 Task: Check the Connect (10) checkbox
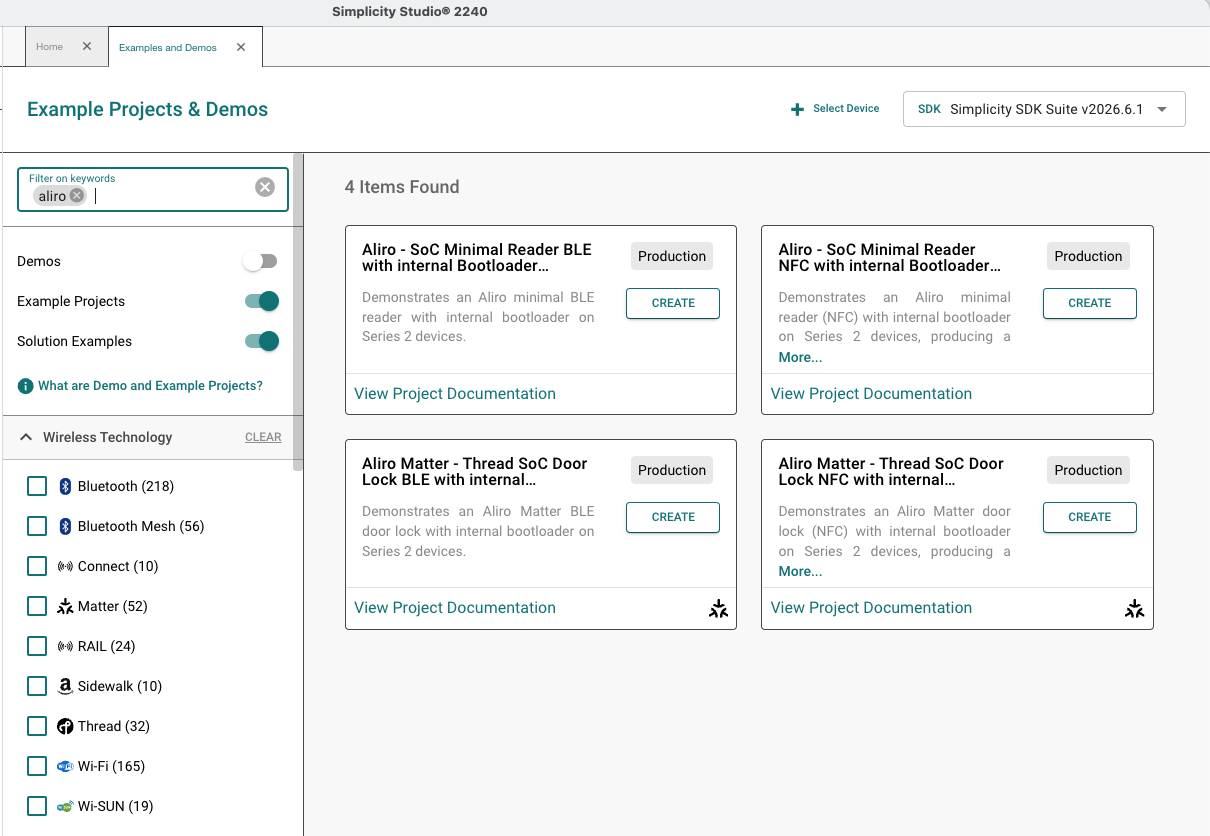pyautogui.click(x=37, y=566)
